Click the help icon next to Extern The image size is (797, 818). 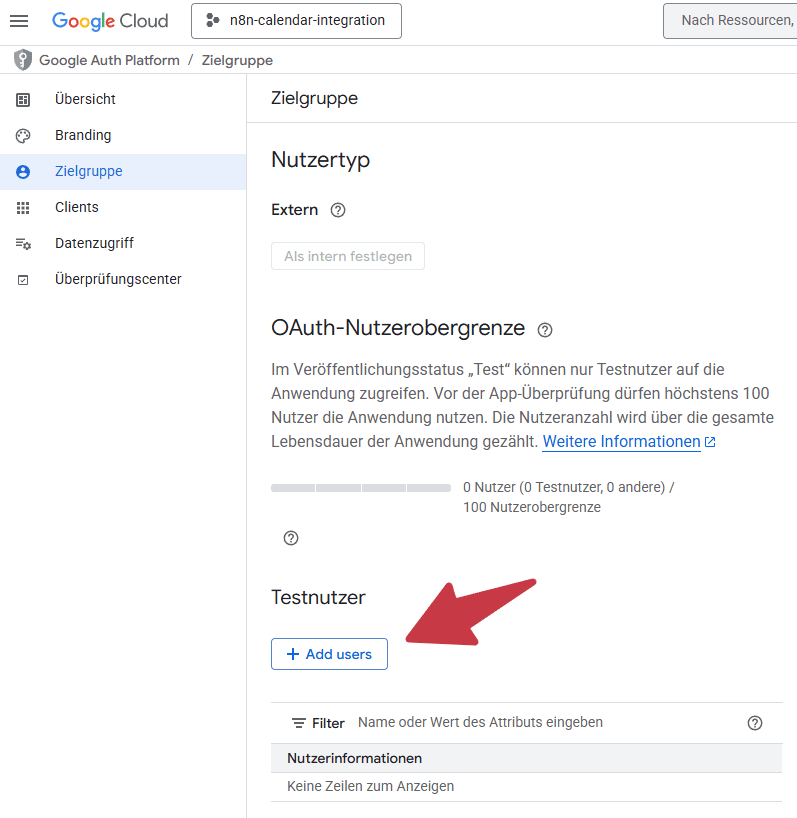pyautogui.click(x=338, y=210)
